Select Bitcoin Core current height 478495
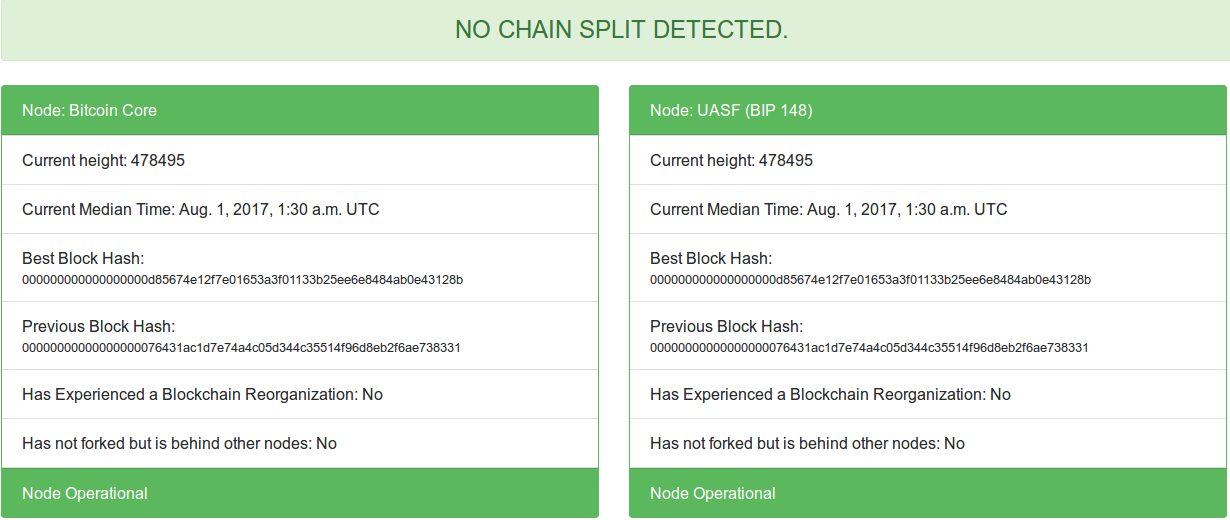 pos(104,160)
